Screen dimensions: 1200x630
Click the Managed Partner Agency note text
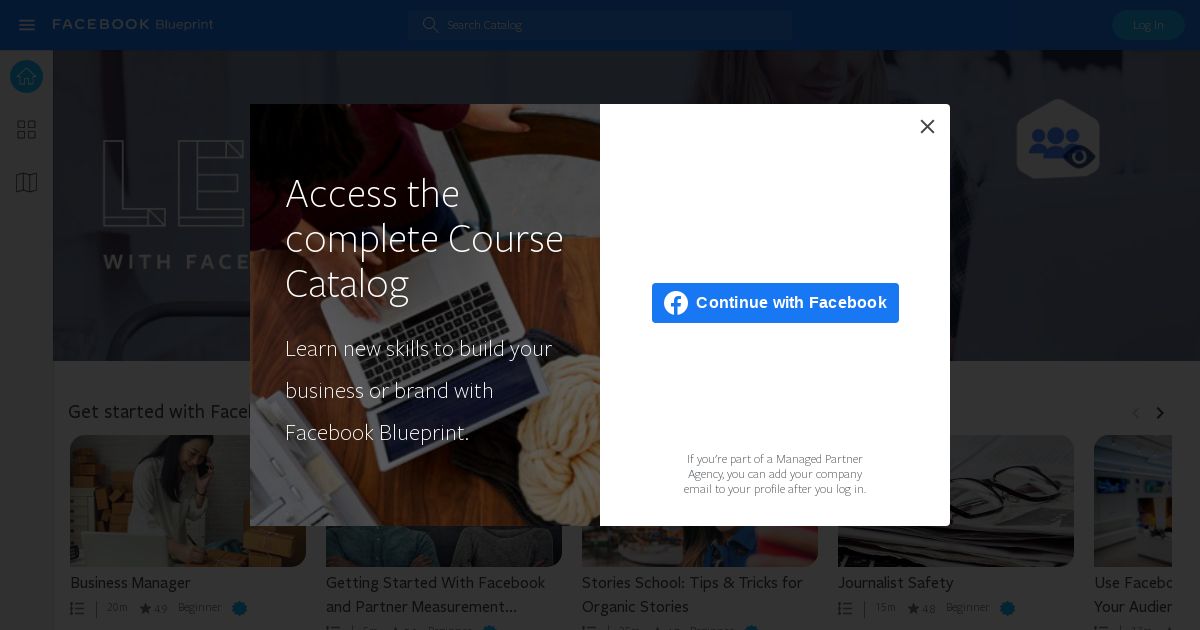click(x=775, y=474)
